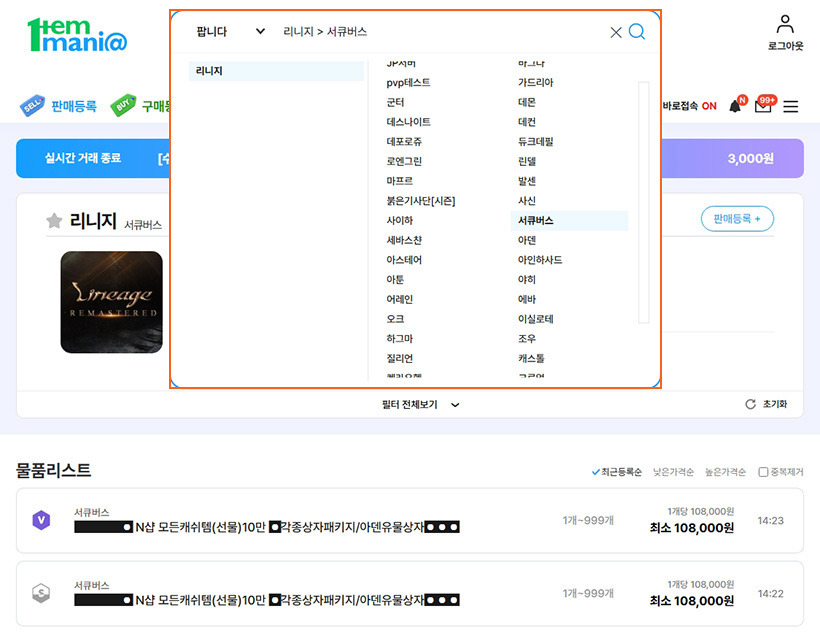
Task: Click the blue SELL tag icon
Action: point(31,105)
